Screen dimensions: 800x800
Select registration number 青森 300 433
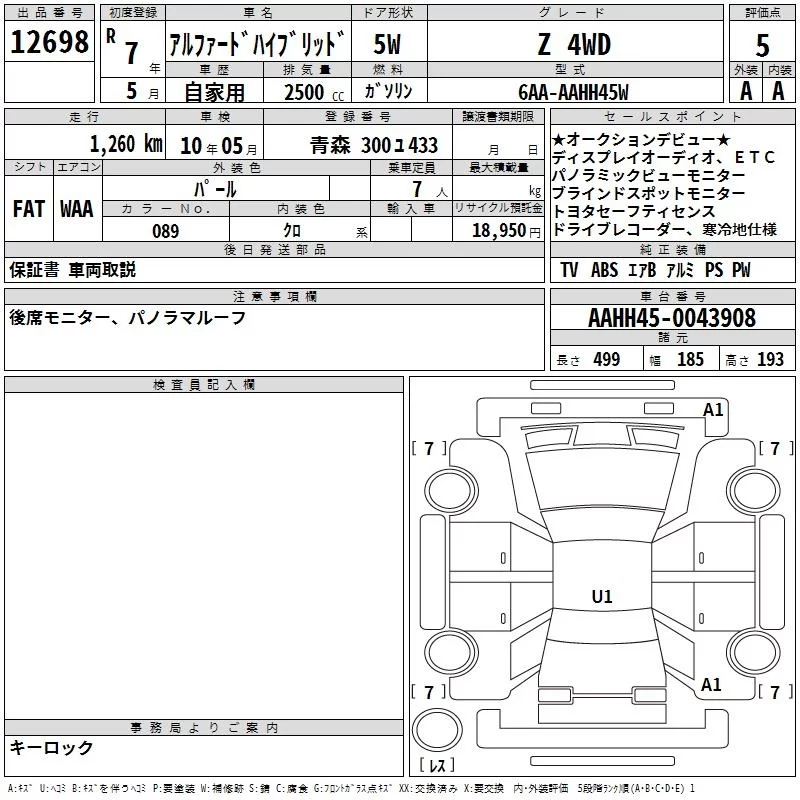tap(374, 146)
